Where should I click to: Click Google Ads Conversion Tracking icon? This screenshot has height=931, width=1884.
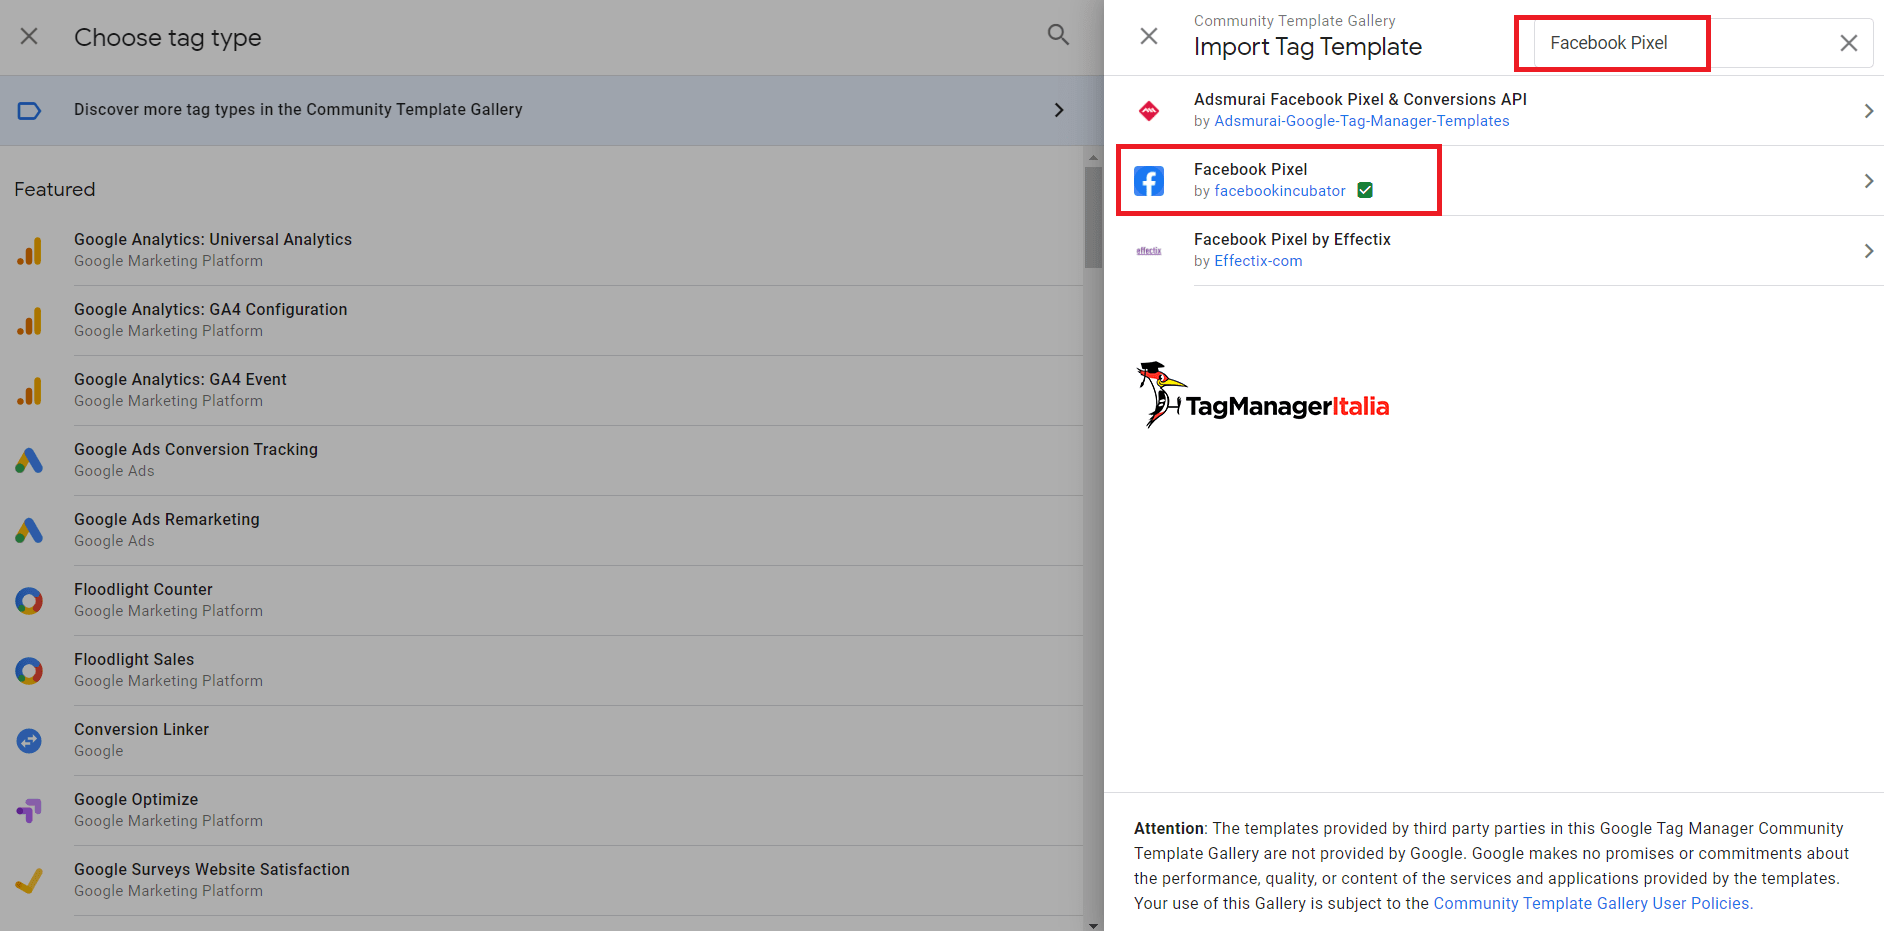tap(29, 461)
